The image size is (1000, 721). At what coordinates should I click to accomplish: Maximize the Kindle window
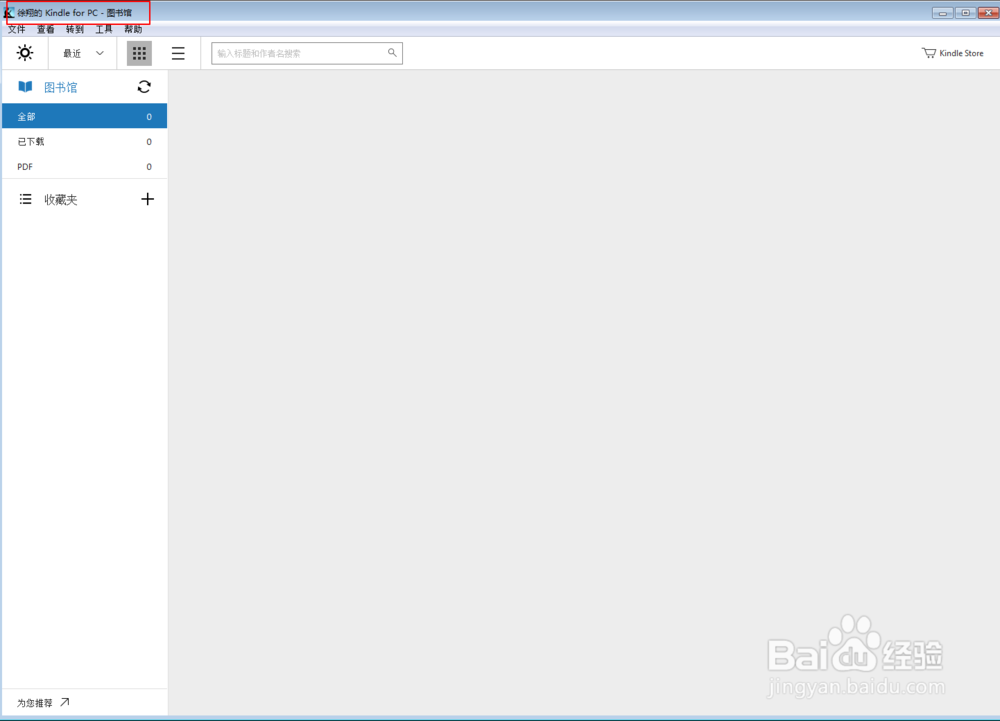pos(966,13)
